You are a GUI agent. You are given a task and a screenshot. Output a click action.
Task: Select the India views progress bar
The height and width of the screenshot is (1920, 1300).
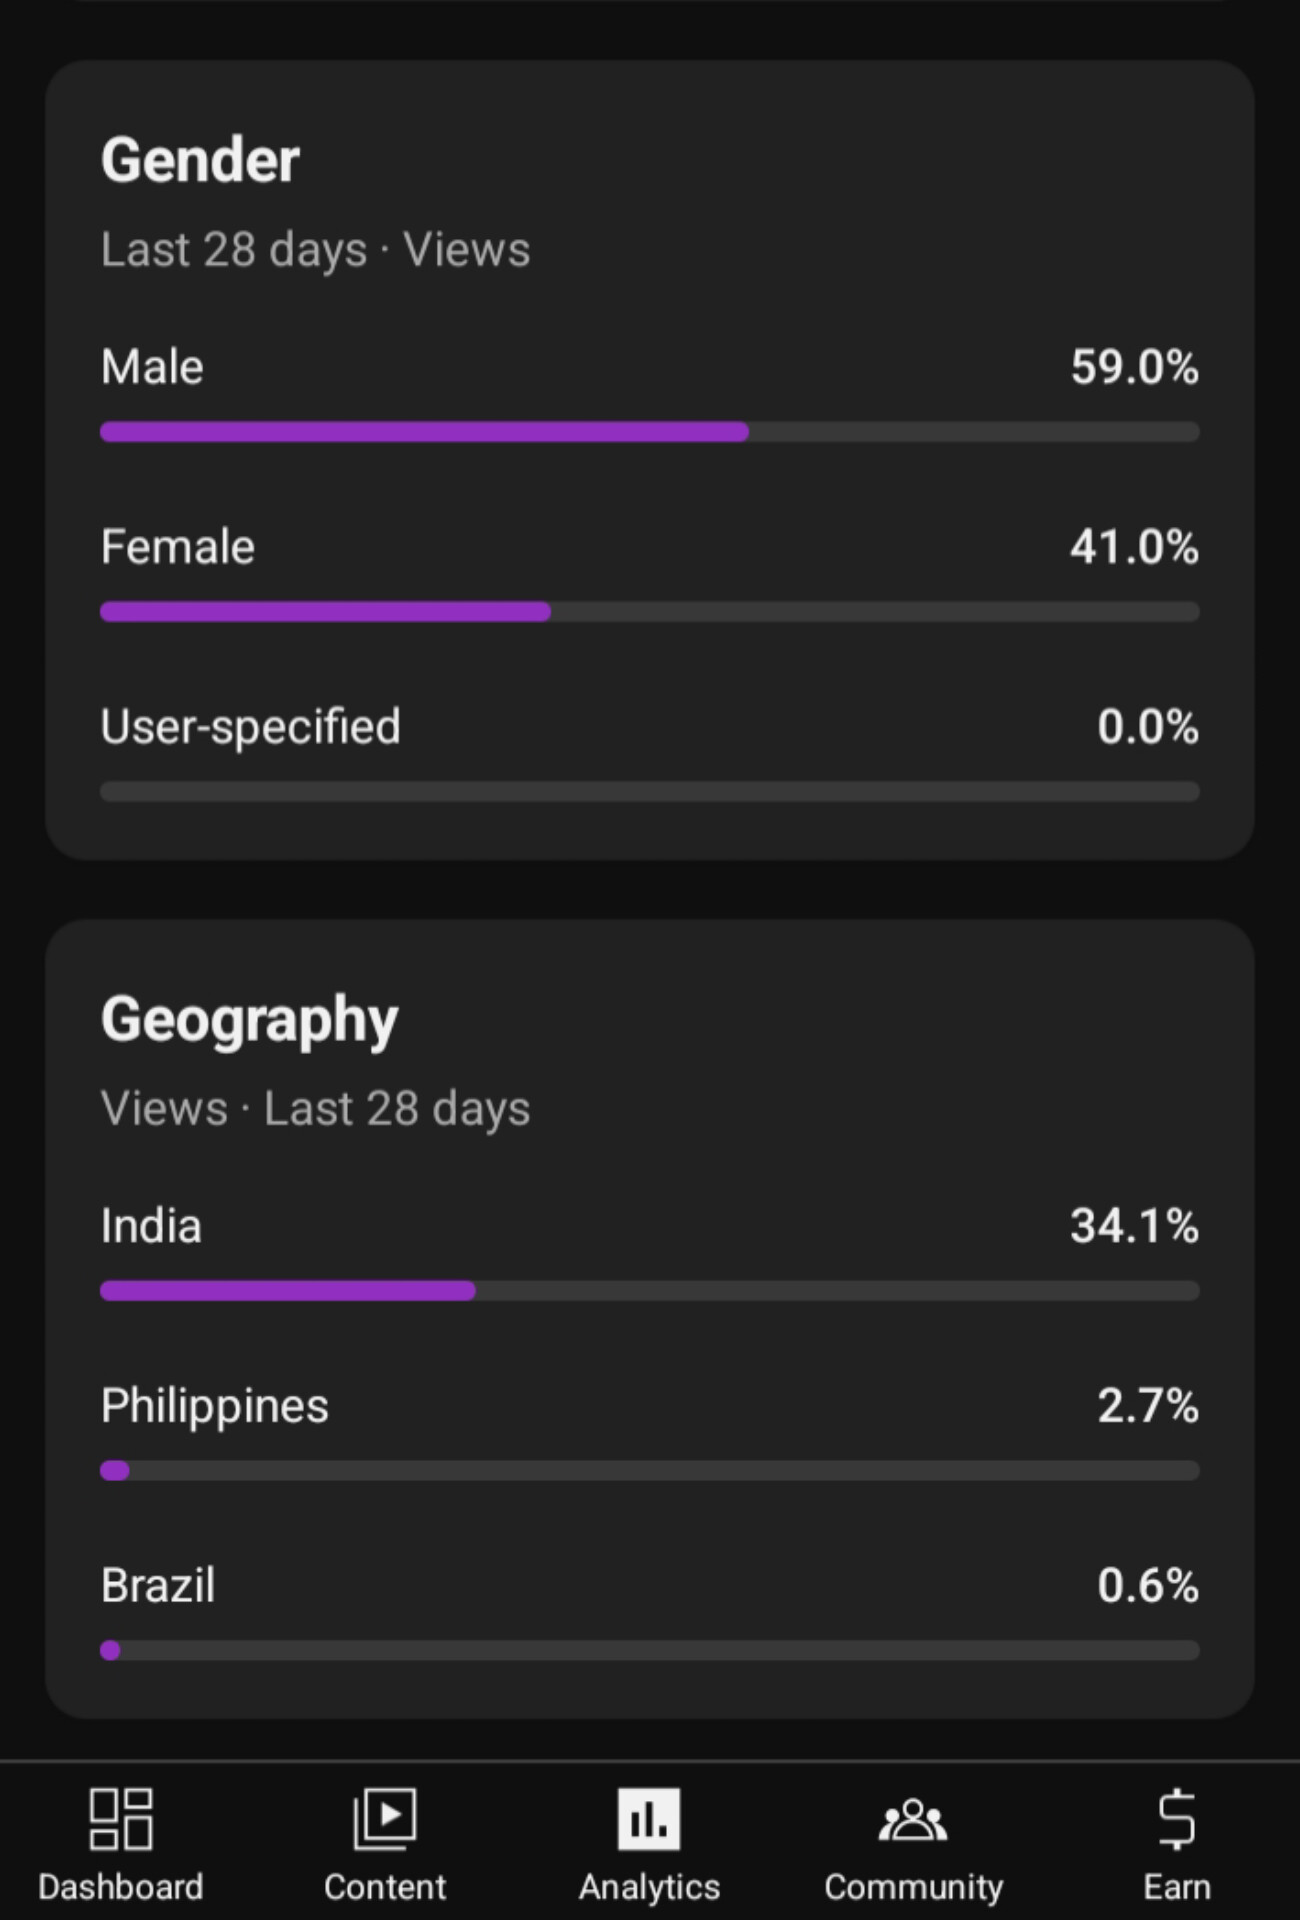coord(649,1291)
